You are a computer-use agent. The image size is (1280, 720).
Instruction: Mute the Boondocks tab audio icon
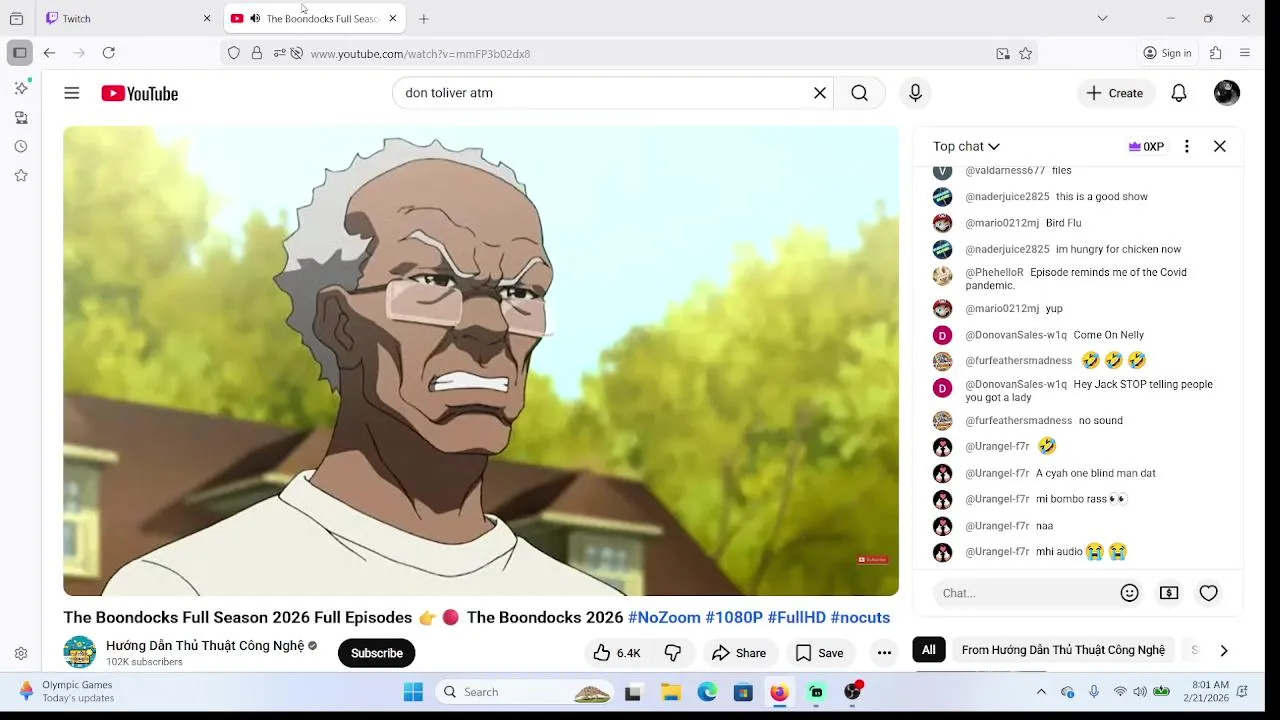coord(254,18)
